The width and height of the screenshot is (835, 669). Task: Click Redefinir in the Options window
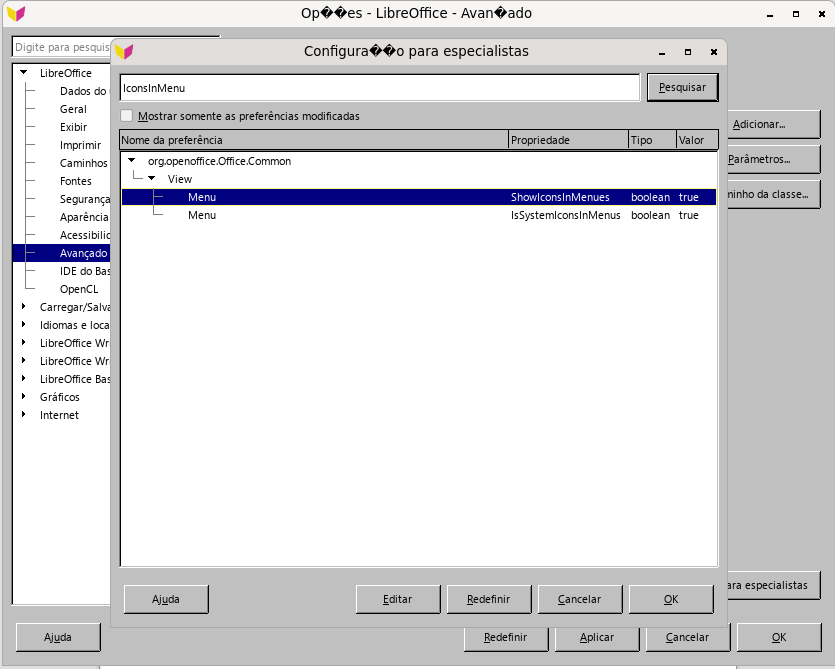pos(506,638)
